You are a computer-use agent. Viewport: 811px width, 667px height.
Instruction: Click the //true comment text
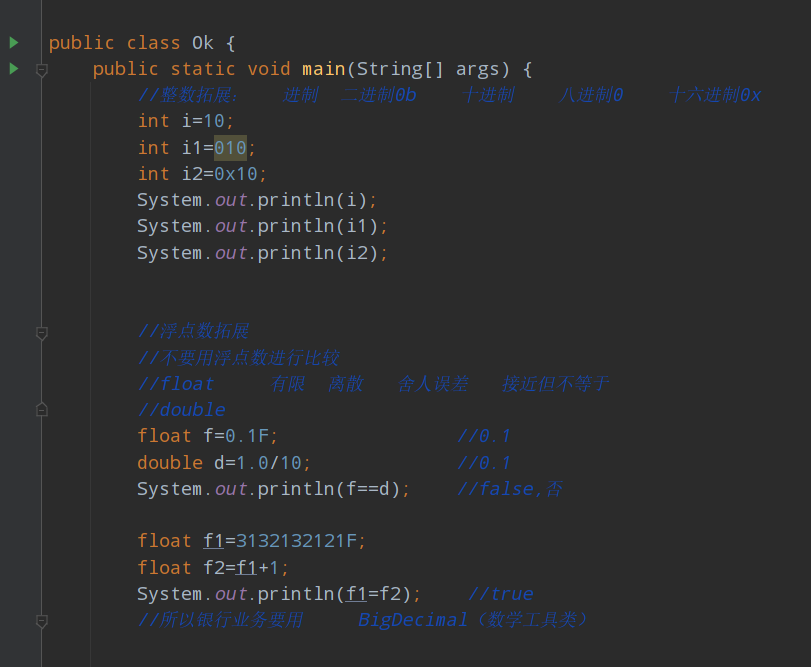[500, 594]
